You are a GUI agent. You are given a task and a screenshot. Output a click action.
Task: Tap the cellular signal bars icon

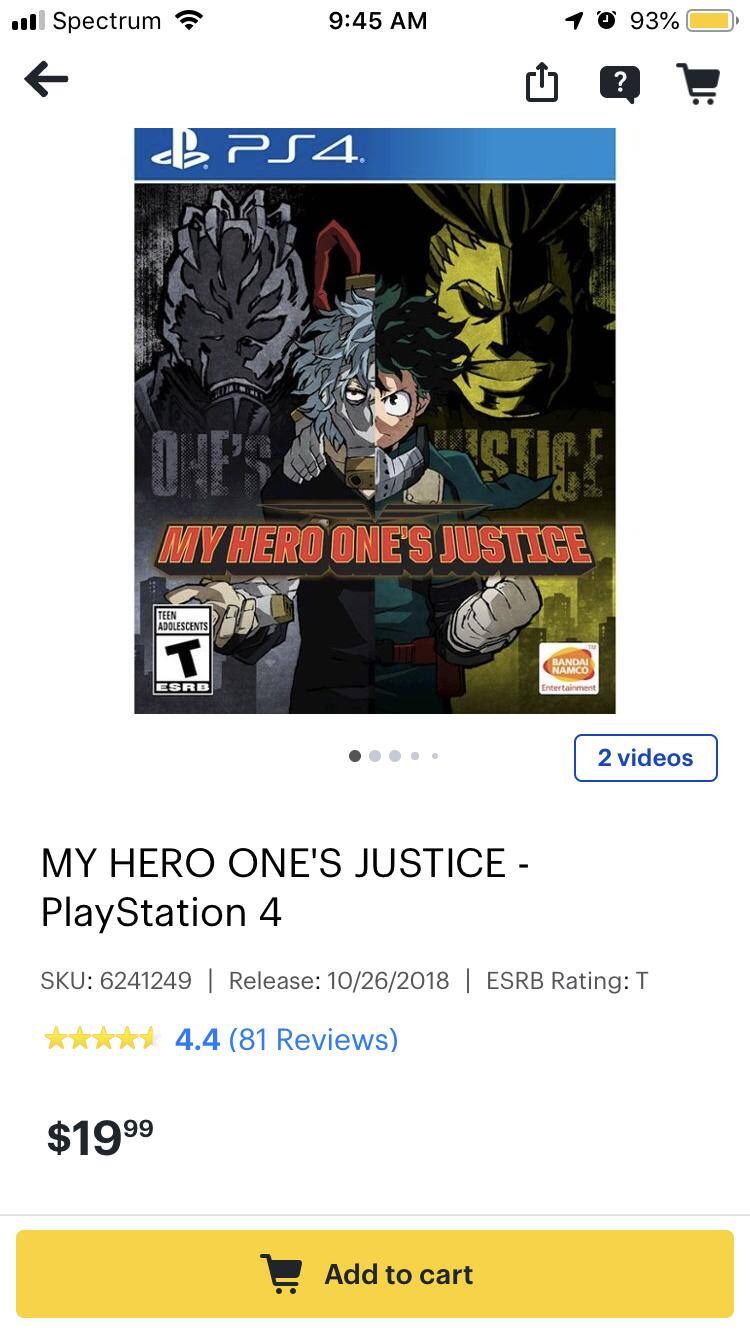pos(28,20)
